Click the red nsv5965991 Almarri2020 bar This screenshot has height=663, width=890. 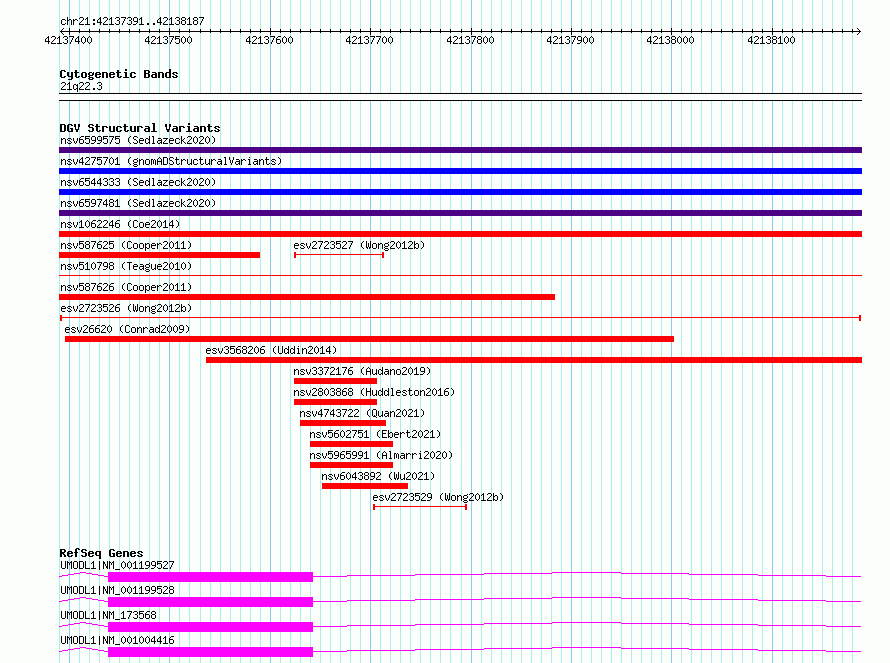point(351,465)
